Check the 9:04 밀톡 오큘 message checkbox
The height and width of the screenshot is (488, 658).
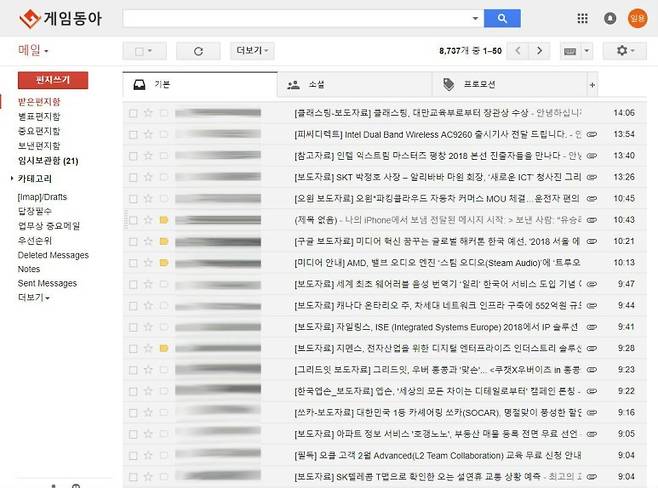point(133,456)
